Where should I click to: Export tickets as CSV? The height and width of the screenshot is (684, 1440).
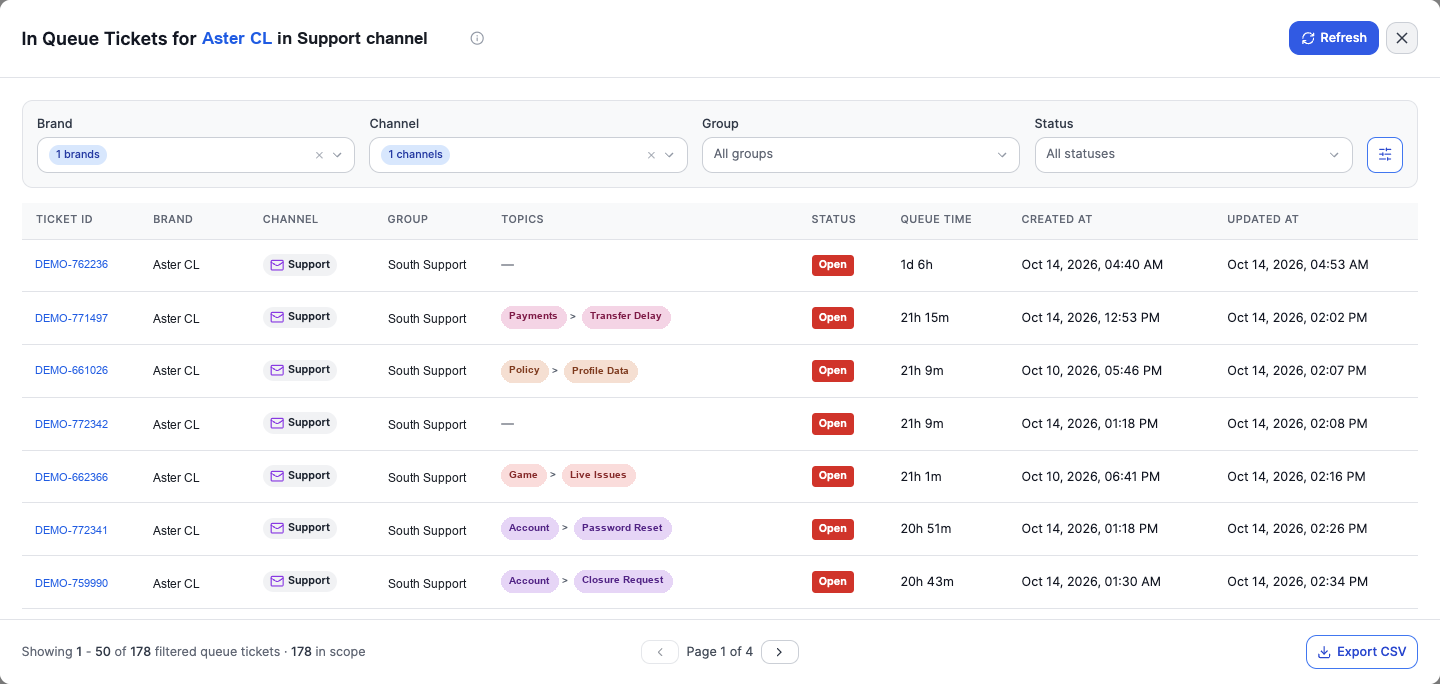tap(1362, 652)
